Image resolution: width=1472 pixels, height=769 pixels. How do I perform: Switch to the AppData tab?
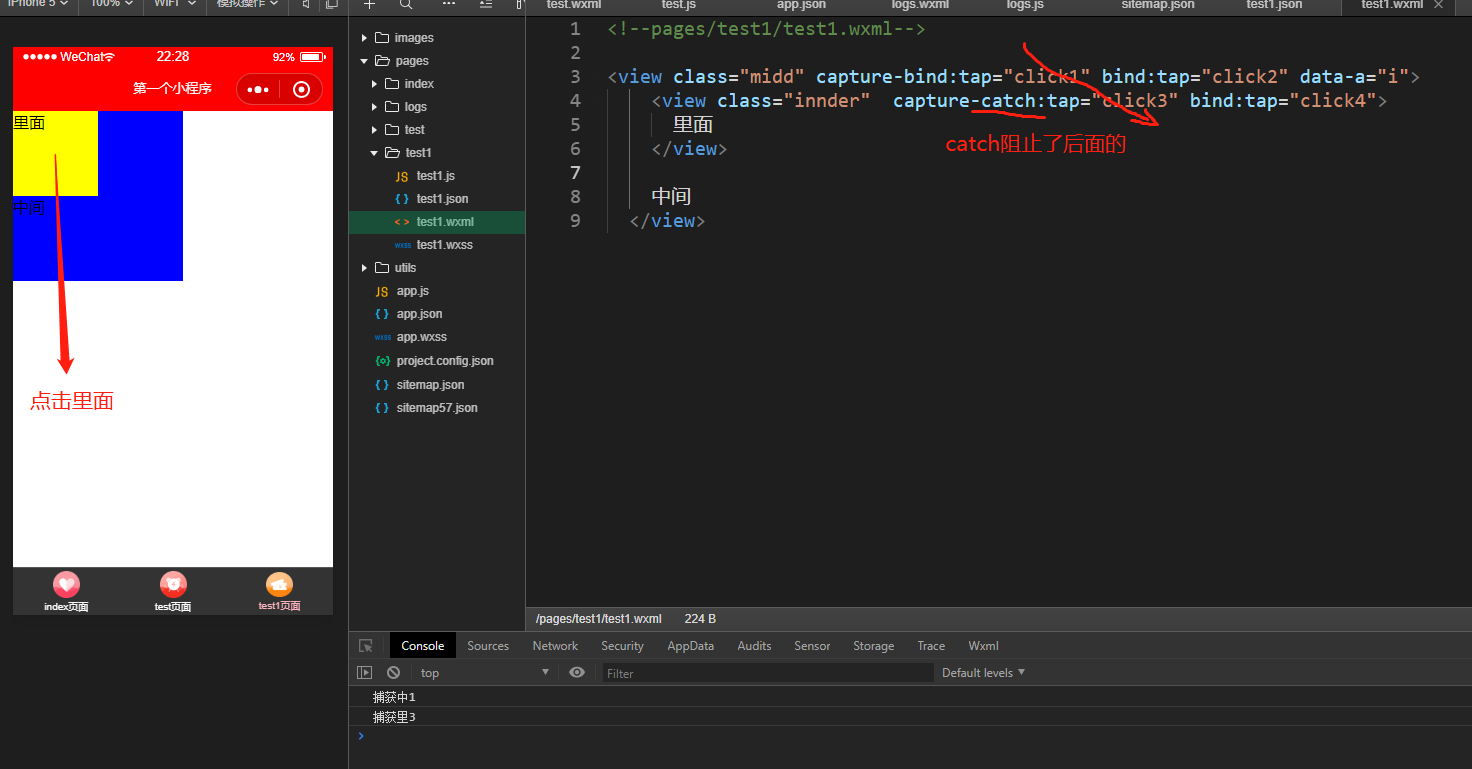click(691, 646)
